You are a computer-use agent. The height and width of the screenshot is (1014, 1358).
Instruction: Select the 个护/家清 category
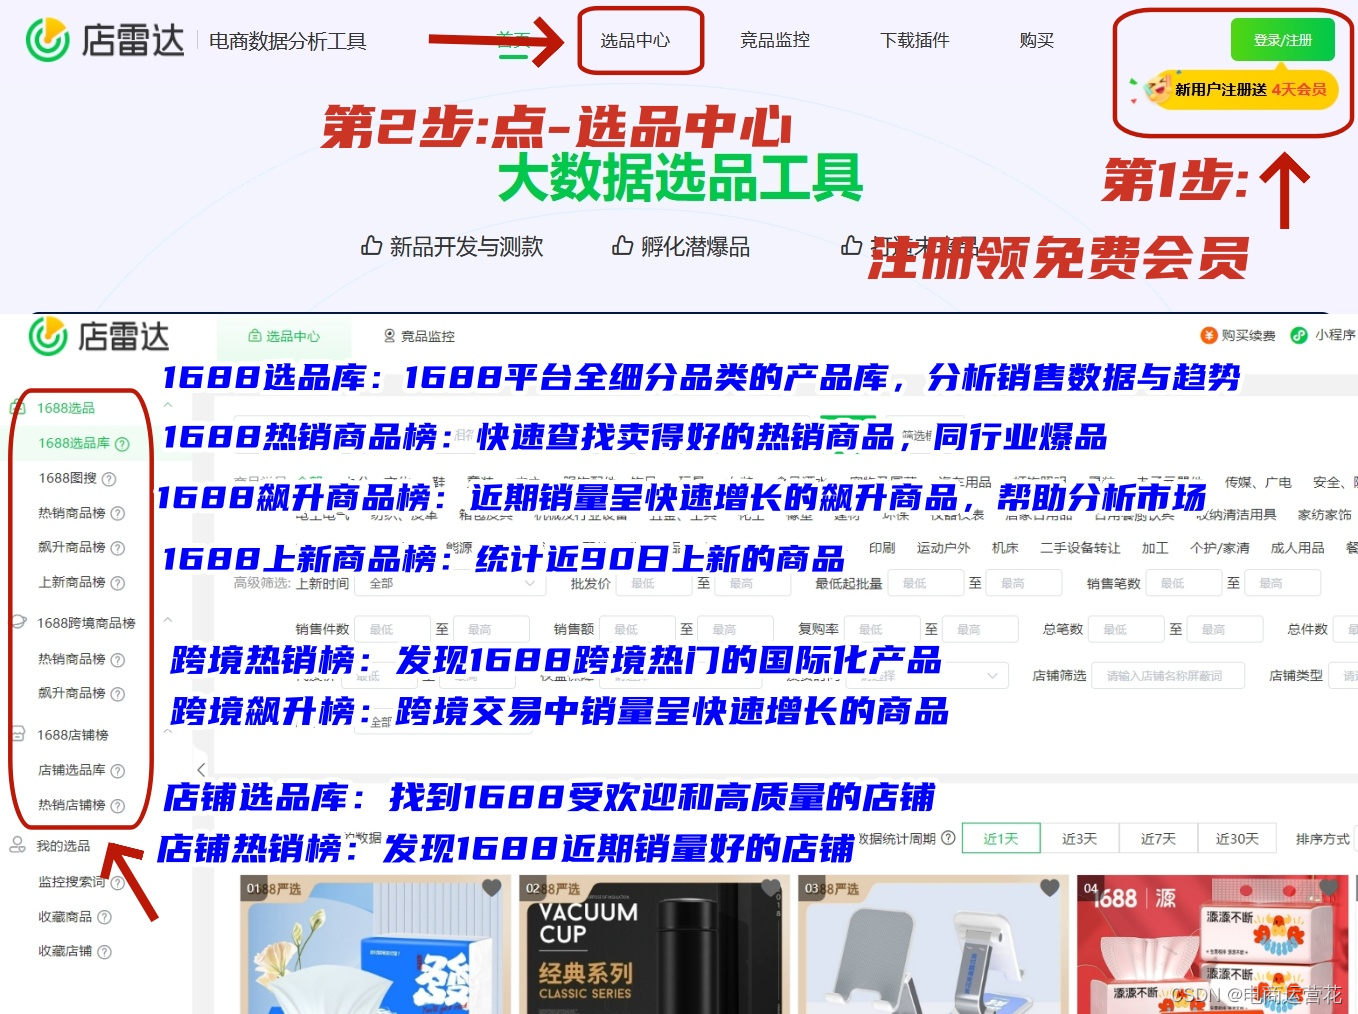click(x=1219, y=548)
